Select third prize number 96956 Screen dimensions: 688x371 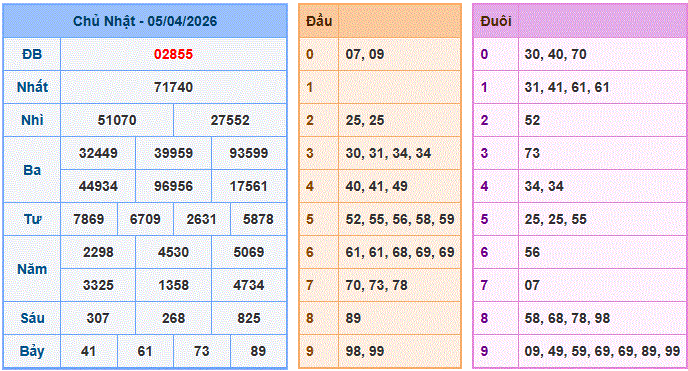coord(173,186)
